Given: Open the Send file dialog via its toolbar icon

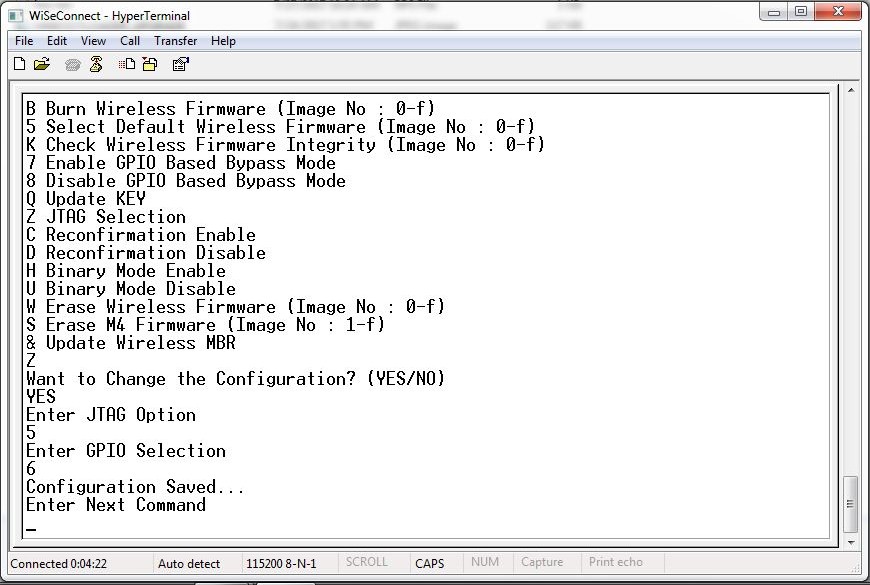Looking at the screenshot, I should pos(125,63).
